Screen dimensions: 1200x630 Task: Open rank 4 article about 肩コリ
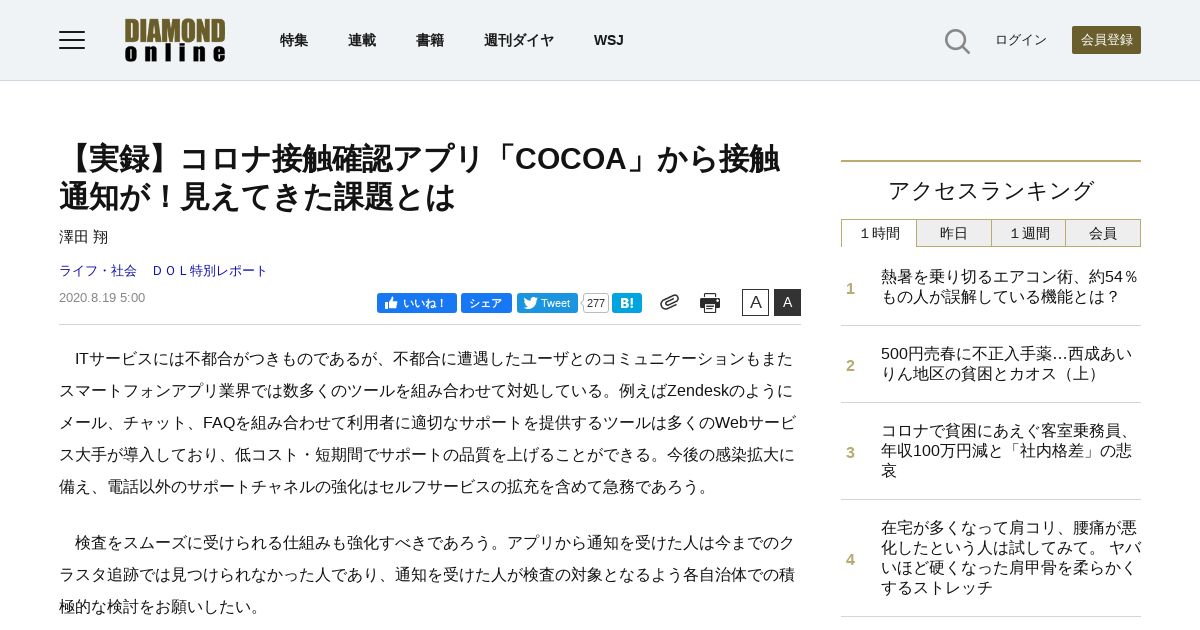tap(1010, 558)
